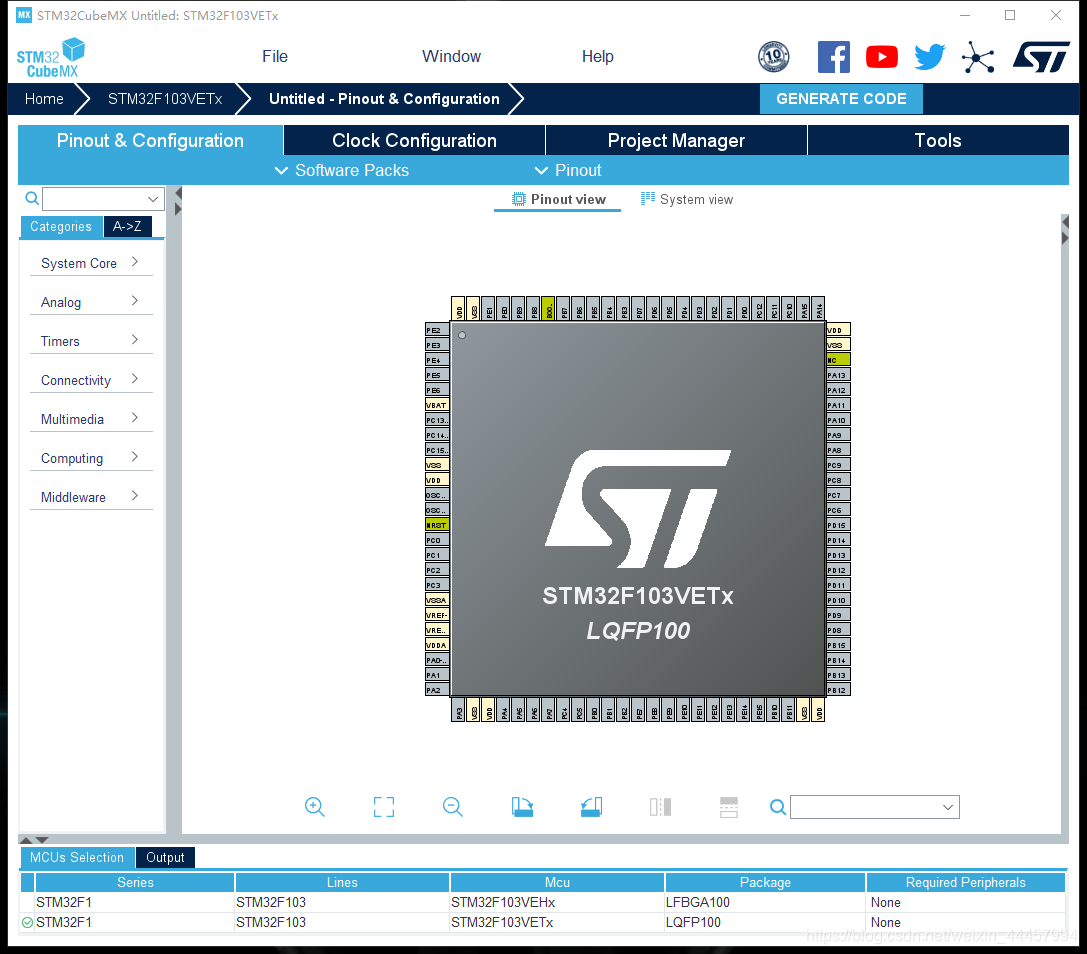Click the STM32CubeMX logo
The height and width of the screenshot is (954, 1087).
pyautogui.click(x=51, y=58)
